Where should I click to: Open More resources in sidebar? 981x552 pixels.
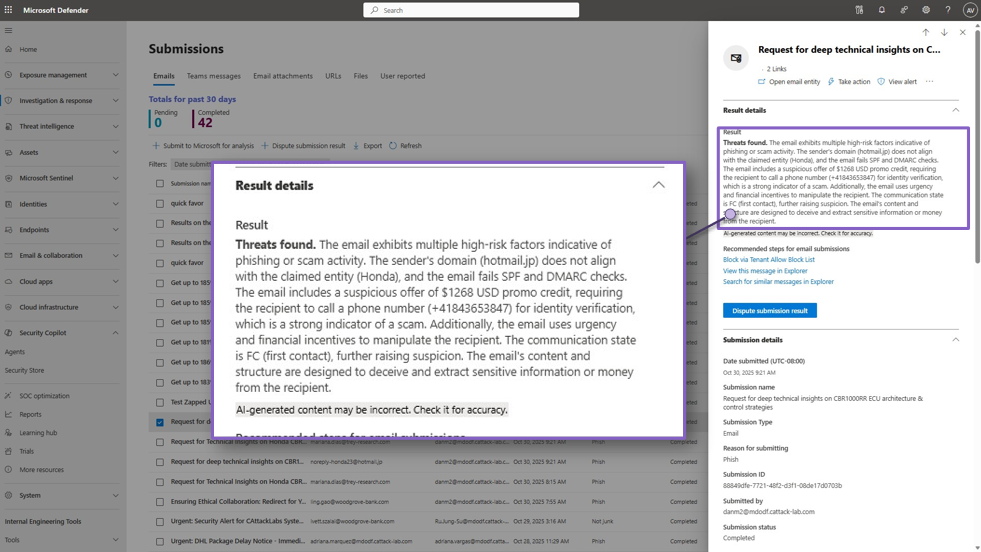click(41, 469)
